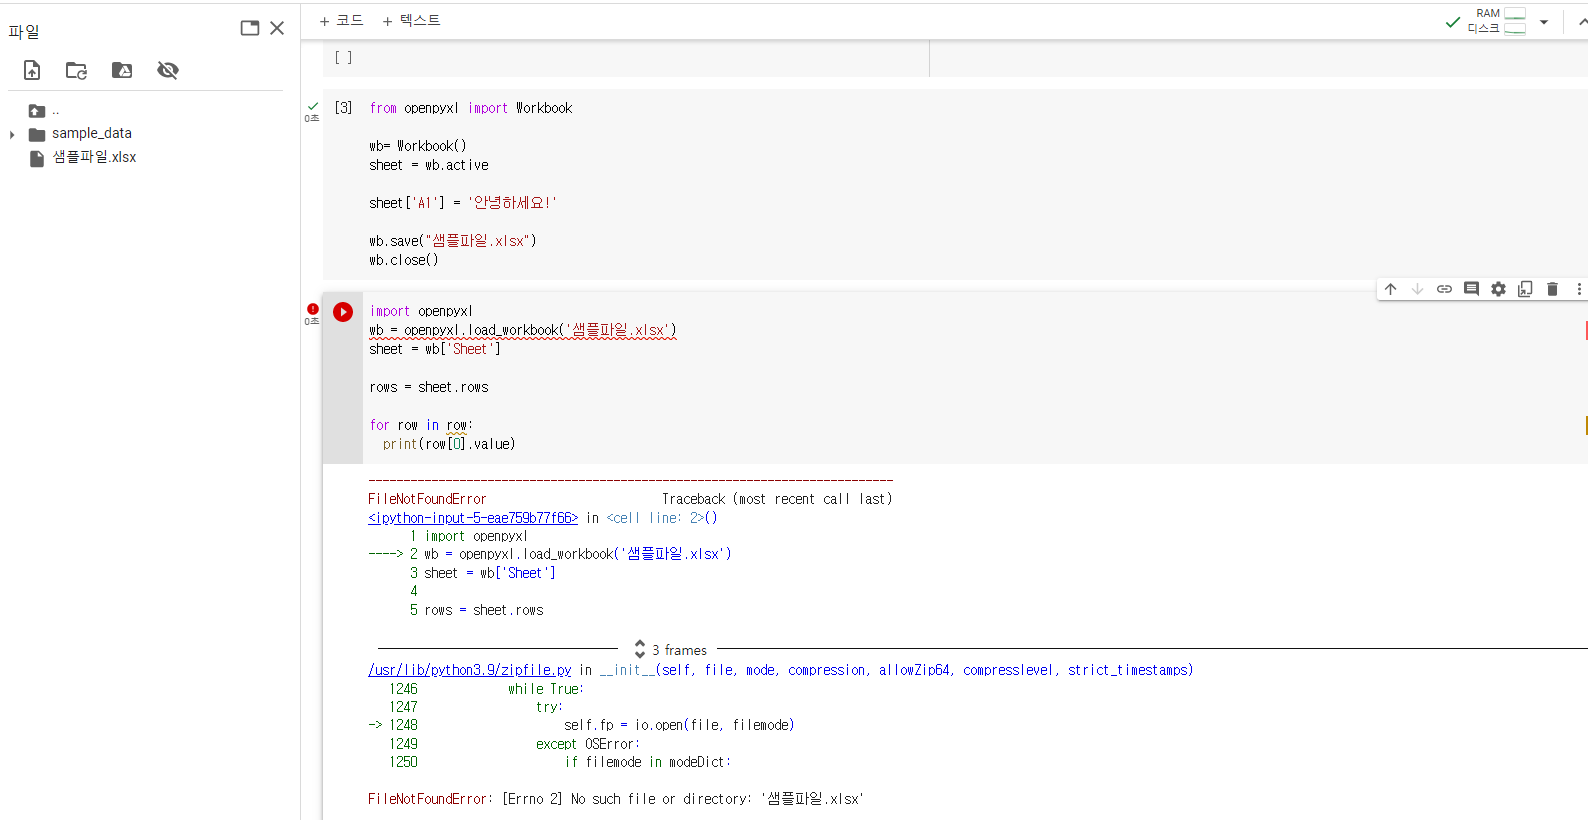Viewport: 1588px width, 820px height.
Task: Run the openpyxl load_workbook cell
Action: [343, 312]
